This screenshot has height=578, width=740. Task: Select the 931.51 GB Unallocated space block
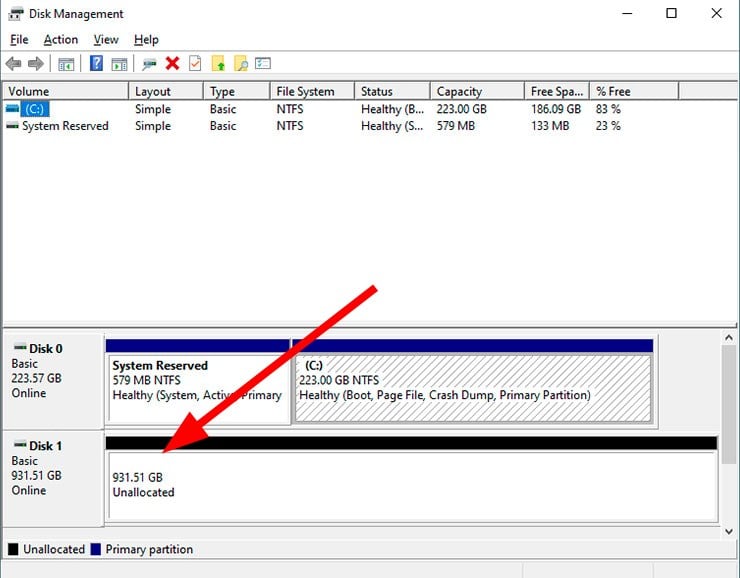(412, 479)
